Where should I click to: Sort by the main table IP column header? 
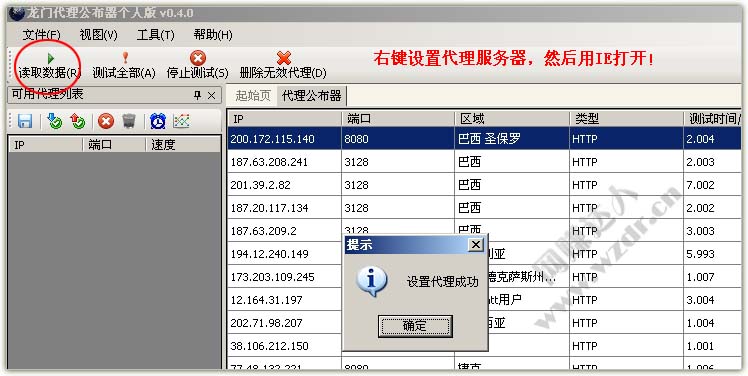point(284,119)
